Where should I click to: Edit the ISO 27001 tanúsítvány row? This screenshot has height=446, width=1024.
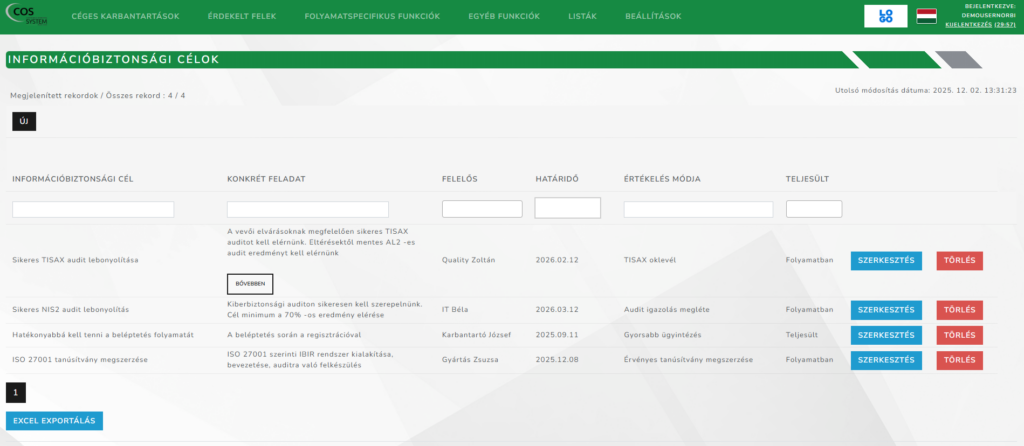pos(886,360)
